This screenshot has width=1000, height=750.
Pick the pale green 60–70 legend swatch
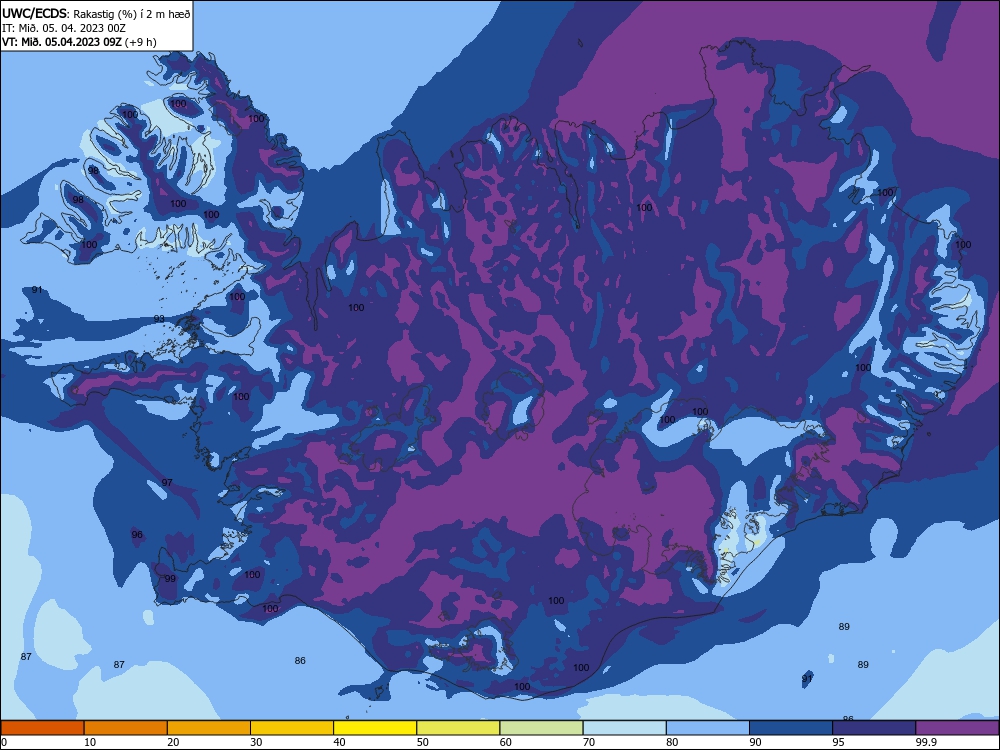[x=541, y=728]
